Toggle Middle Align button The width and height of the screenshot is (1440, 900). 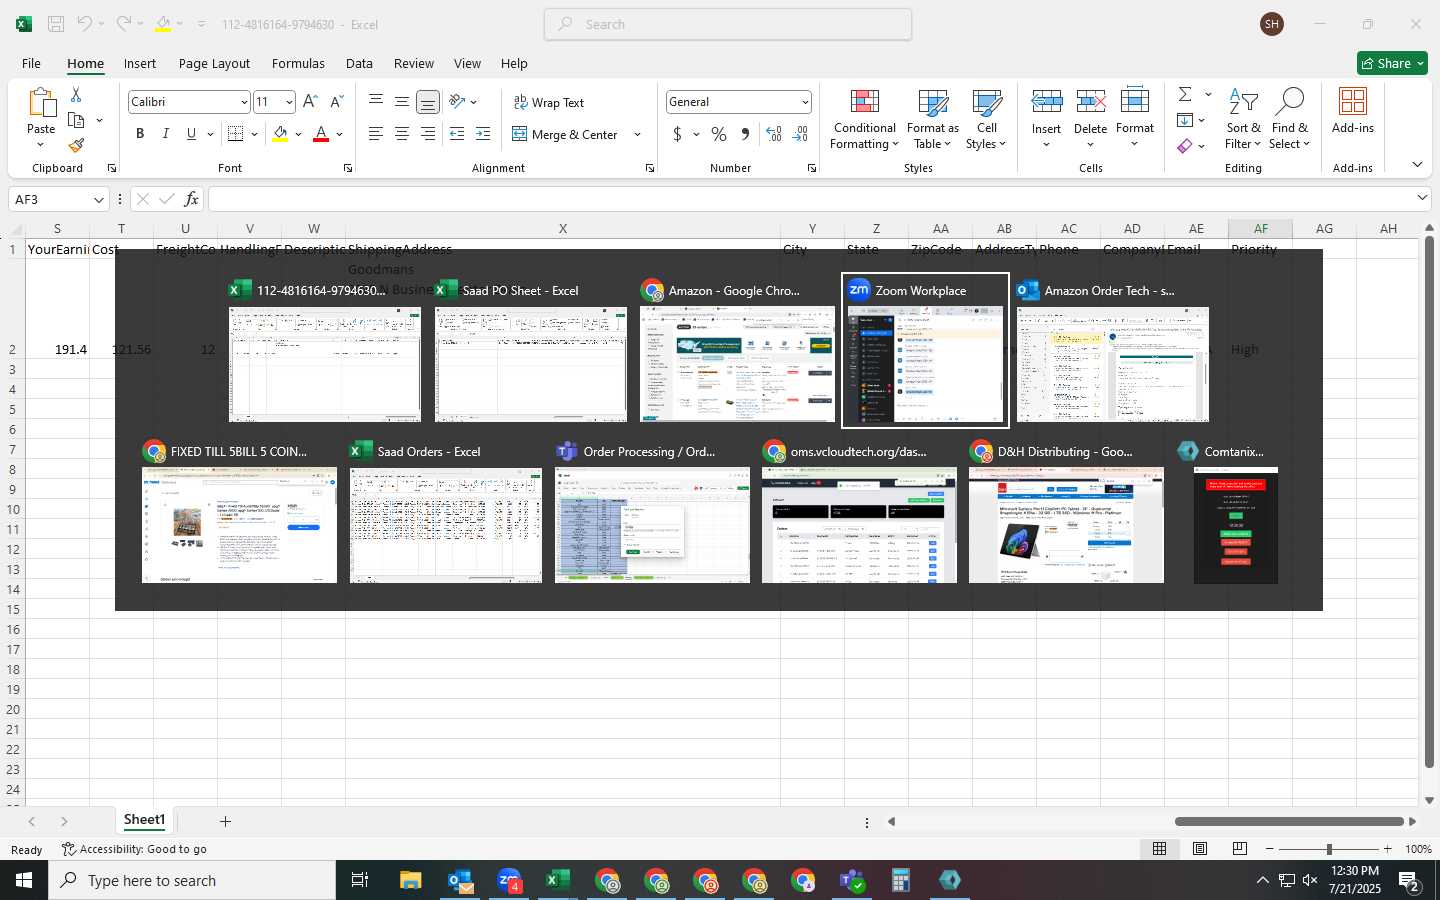pos(402,101)
